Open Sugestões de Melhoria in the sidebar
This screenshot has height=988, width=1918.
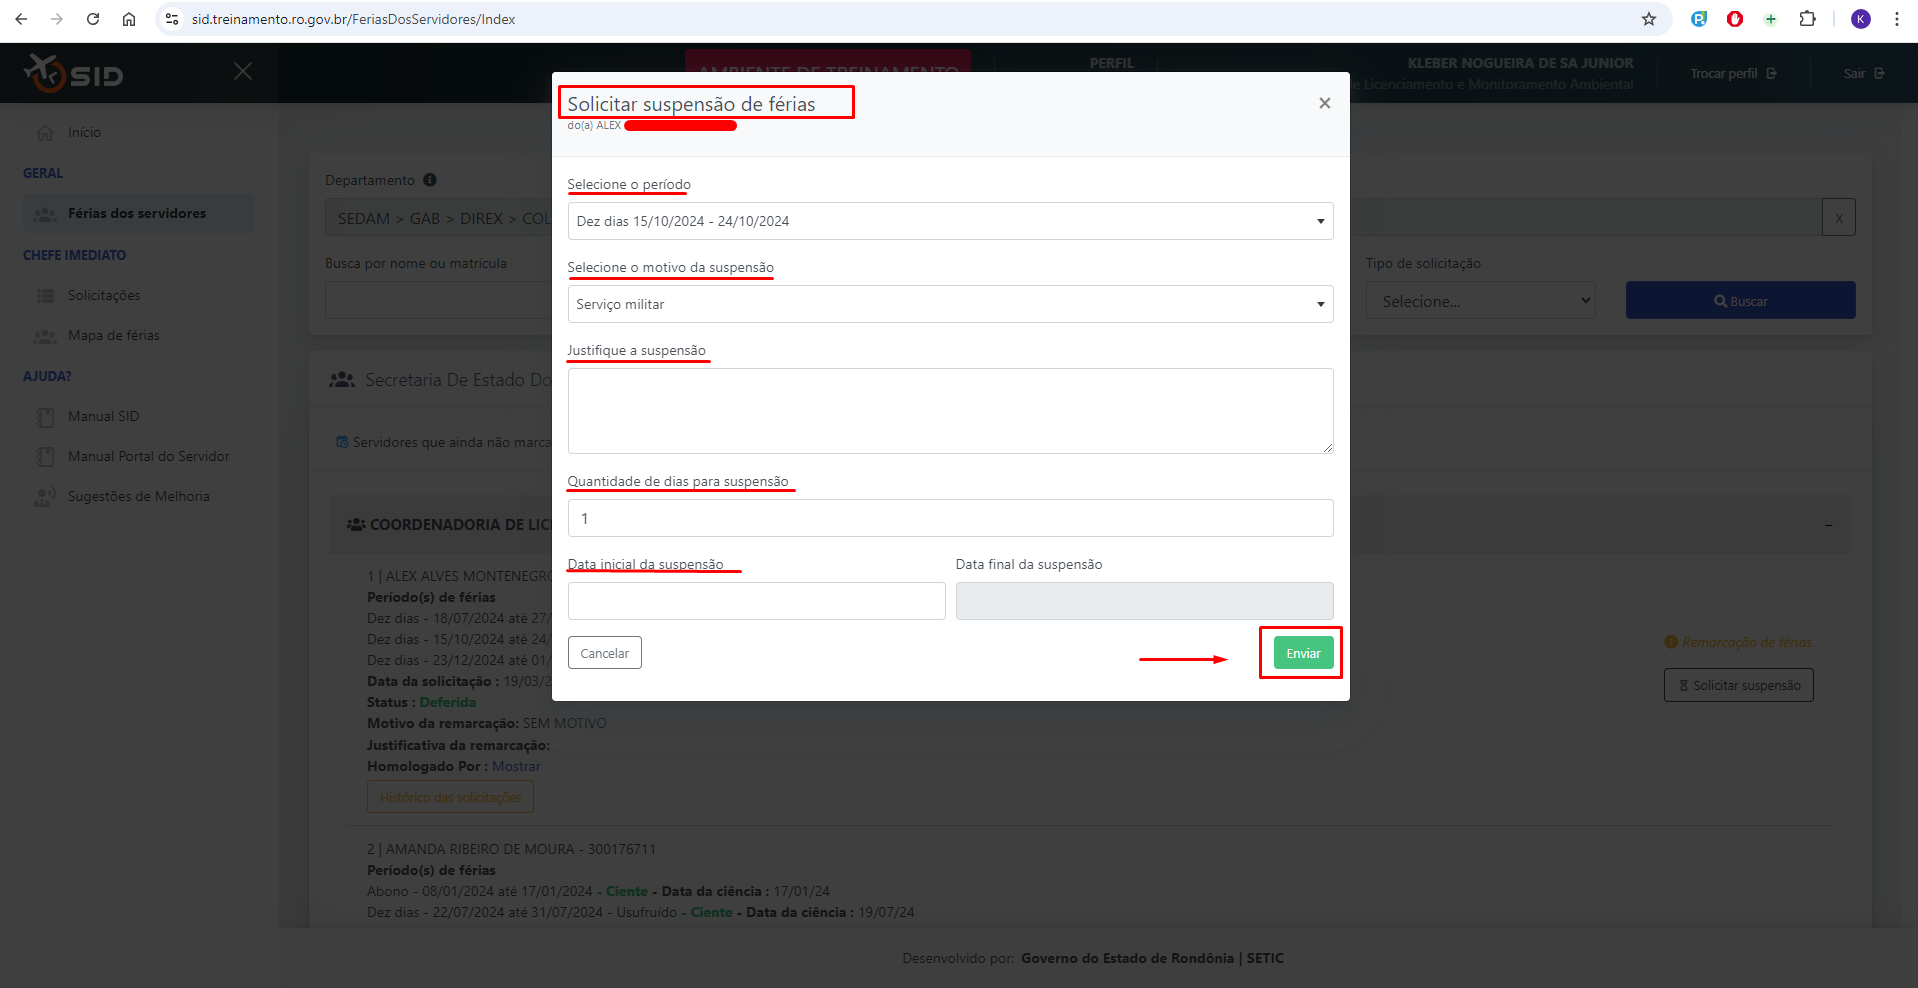[139, 496]
